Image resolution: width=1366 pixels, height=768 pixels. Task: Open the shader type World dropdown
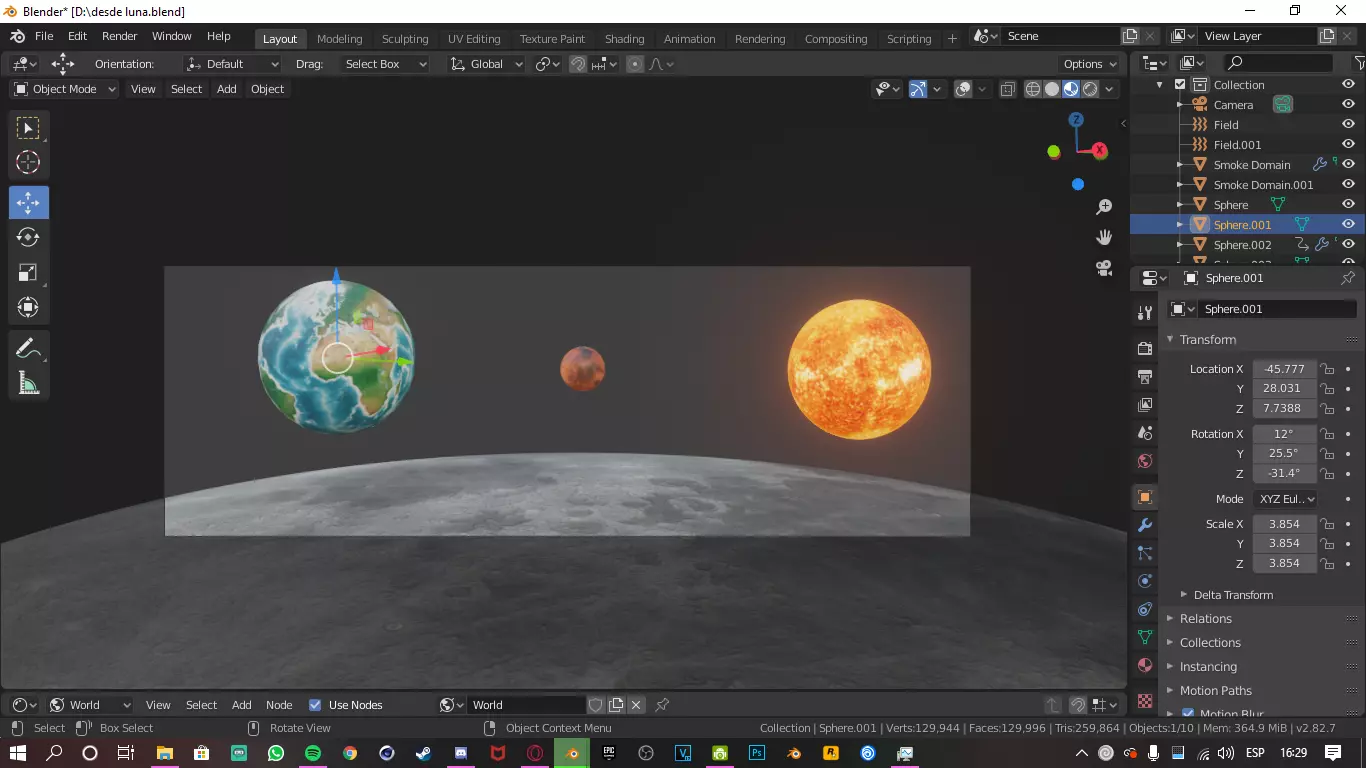pos(90,705)
